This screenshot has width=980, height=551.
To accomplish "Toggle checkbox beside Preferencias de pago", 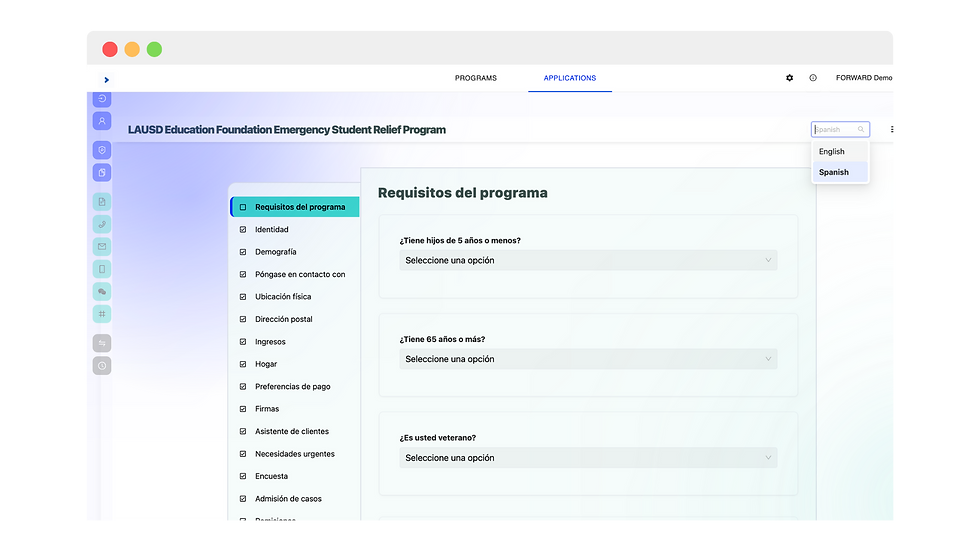I will [x=243, y=387].
